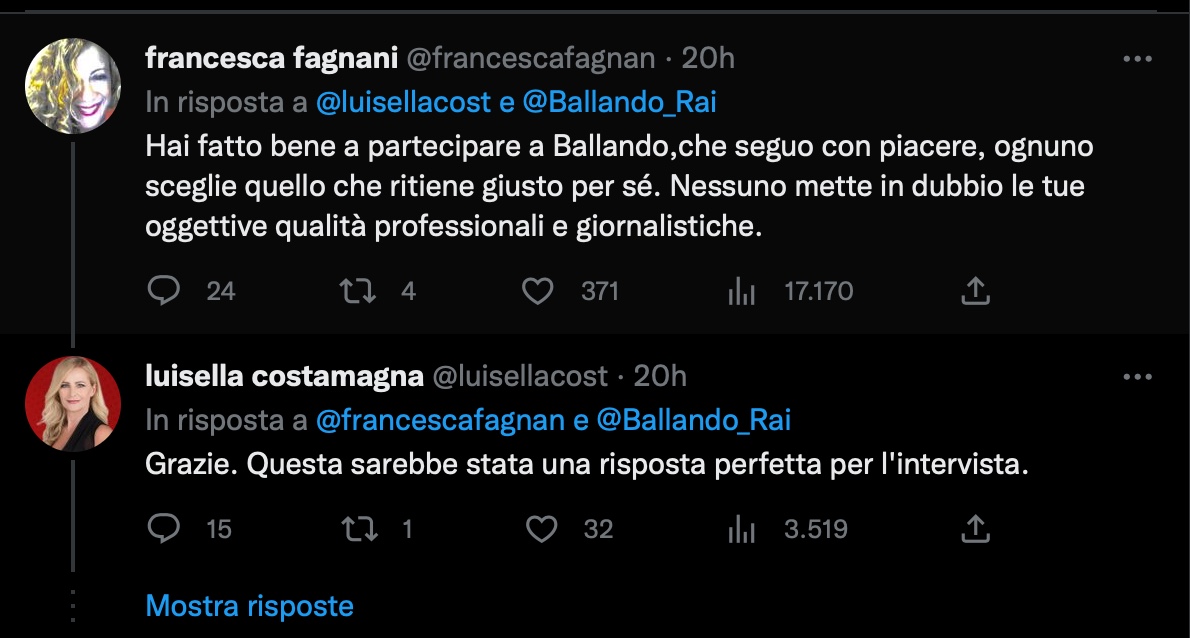The height and width of the screenshot is (638, 1190).
Task: Open more options on Luisella's tweet
Action: pyautogui.click(x=1138, y=378)
